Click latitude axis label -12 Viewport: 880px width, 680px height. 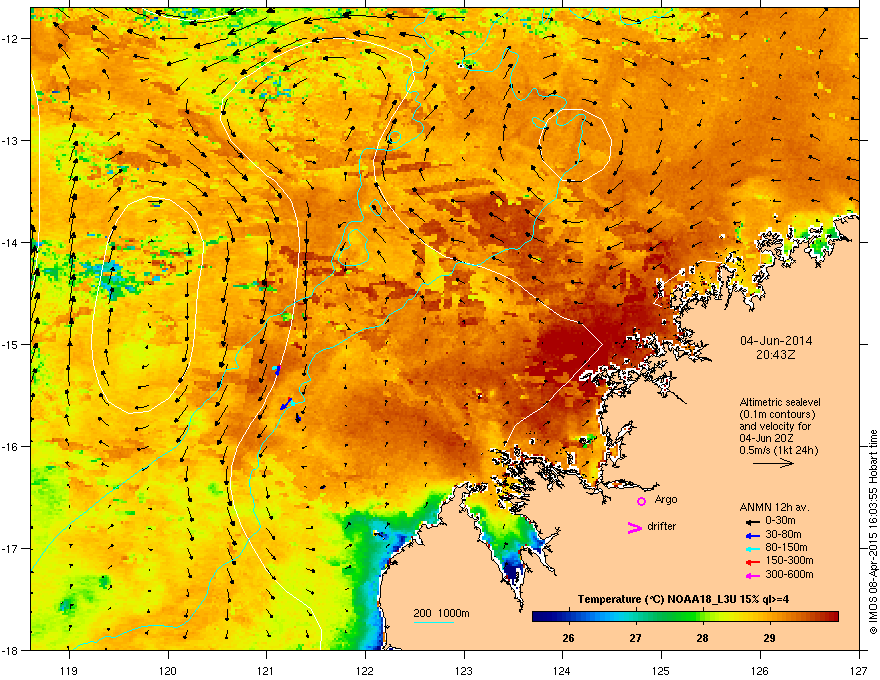click(x=10, y=39)
